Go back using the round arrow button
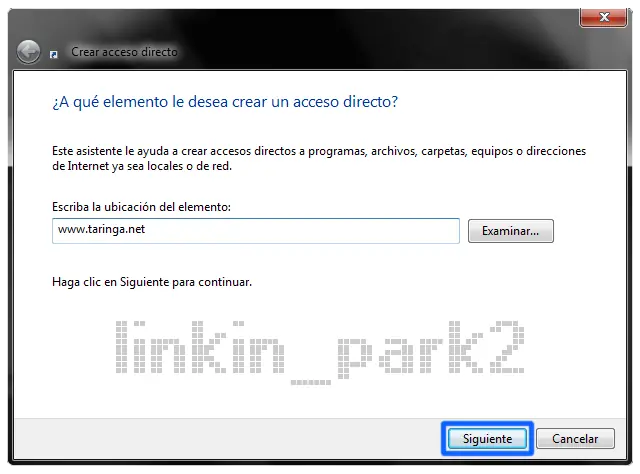The image size is (640, 474). point(28,52)
